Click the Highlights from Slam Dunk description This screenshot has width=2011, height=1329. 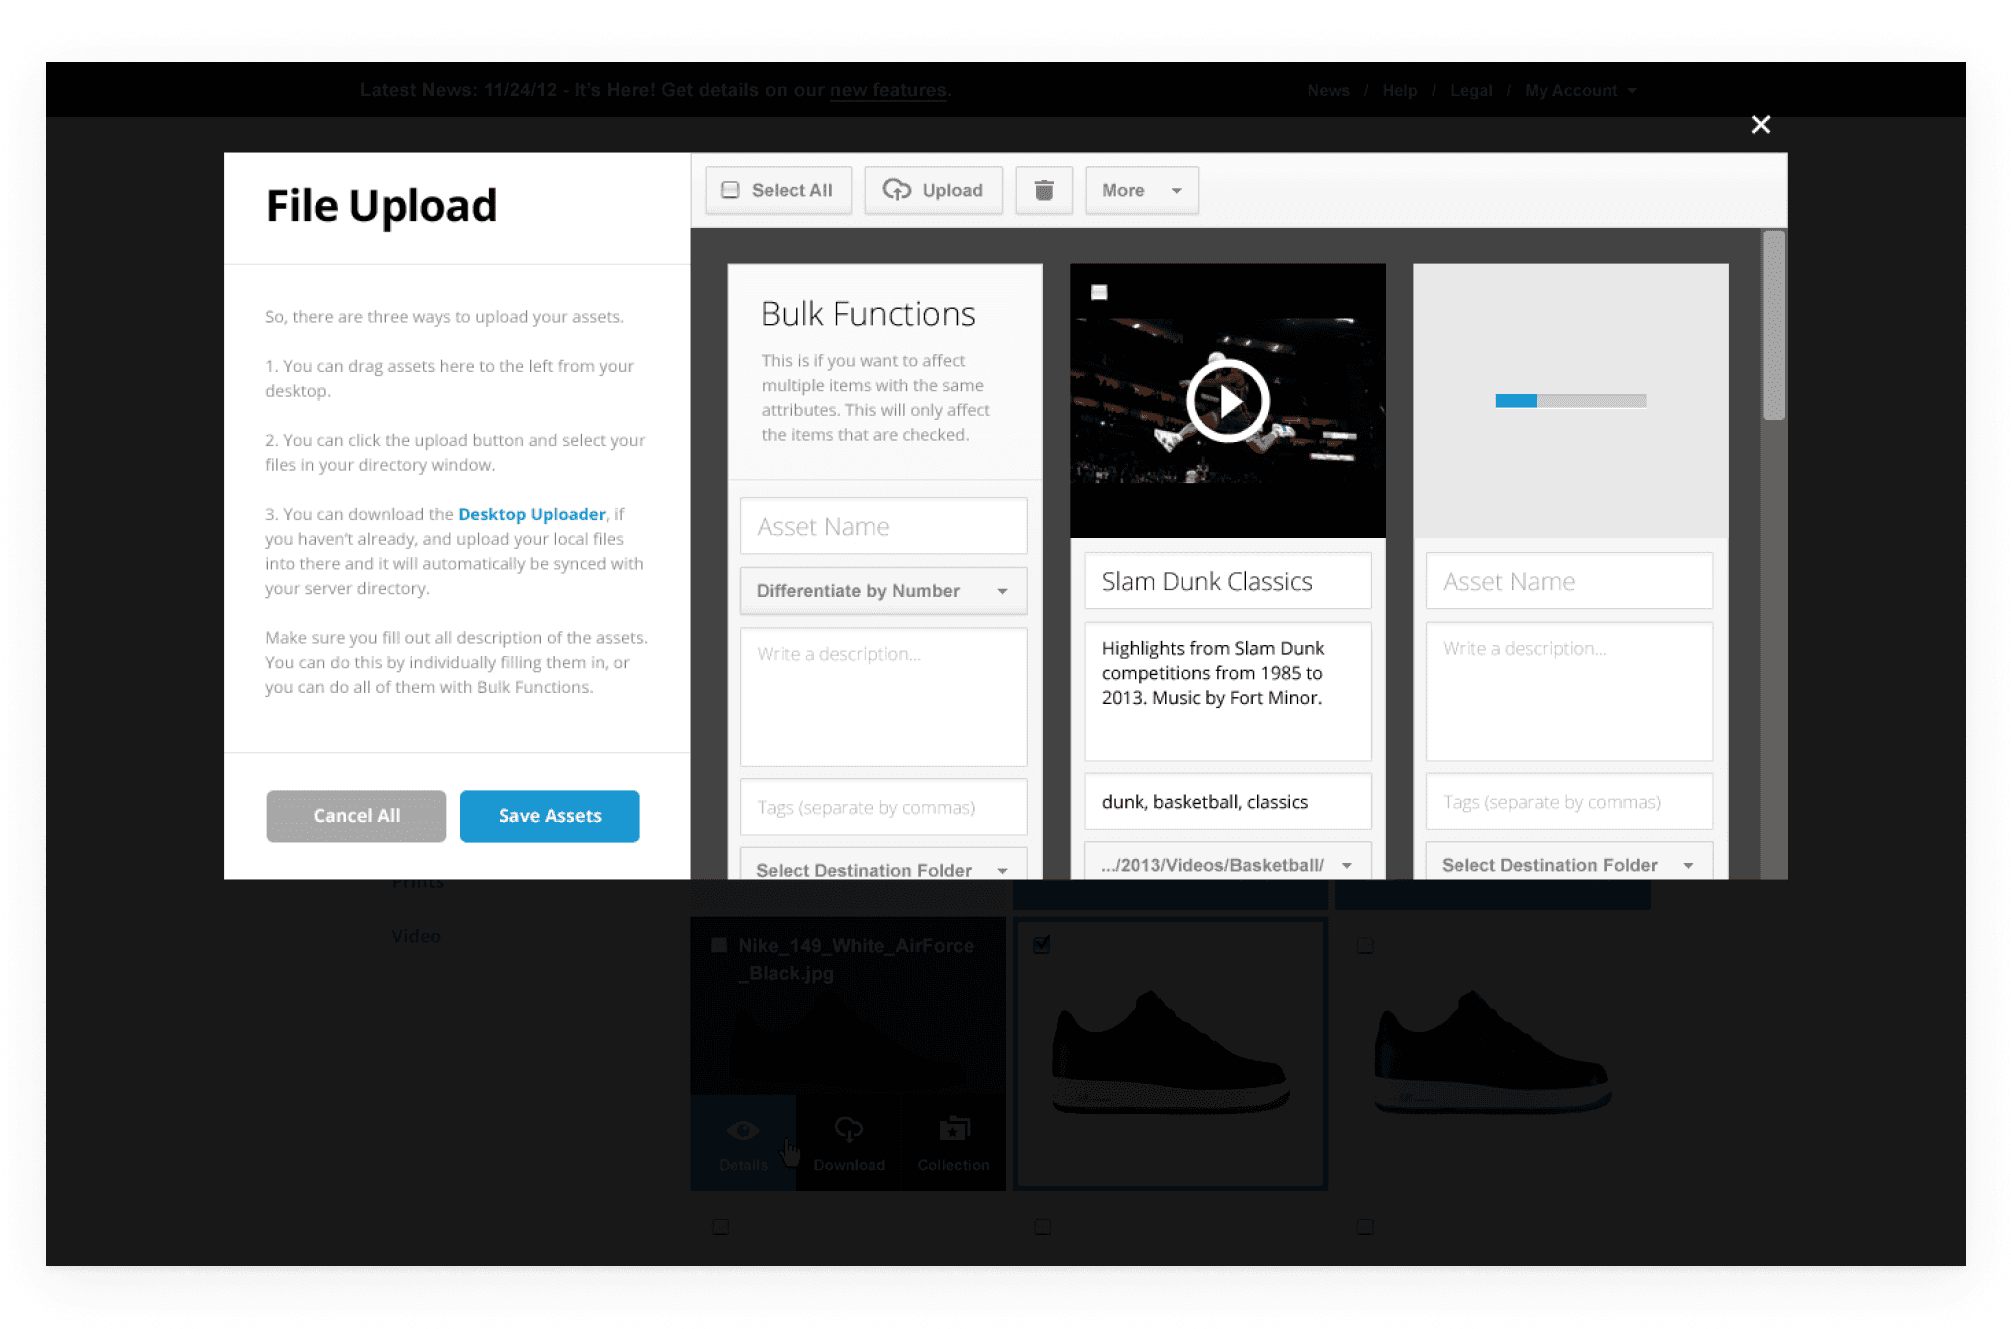tap(1228, 692)
